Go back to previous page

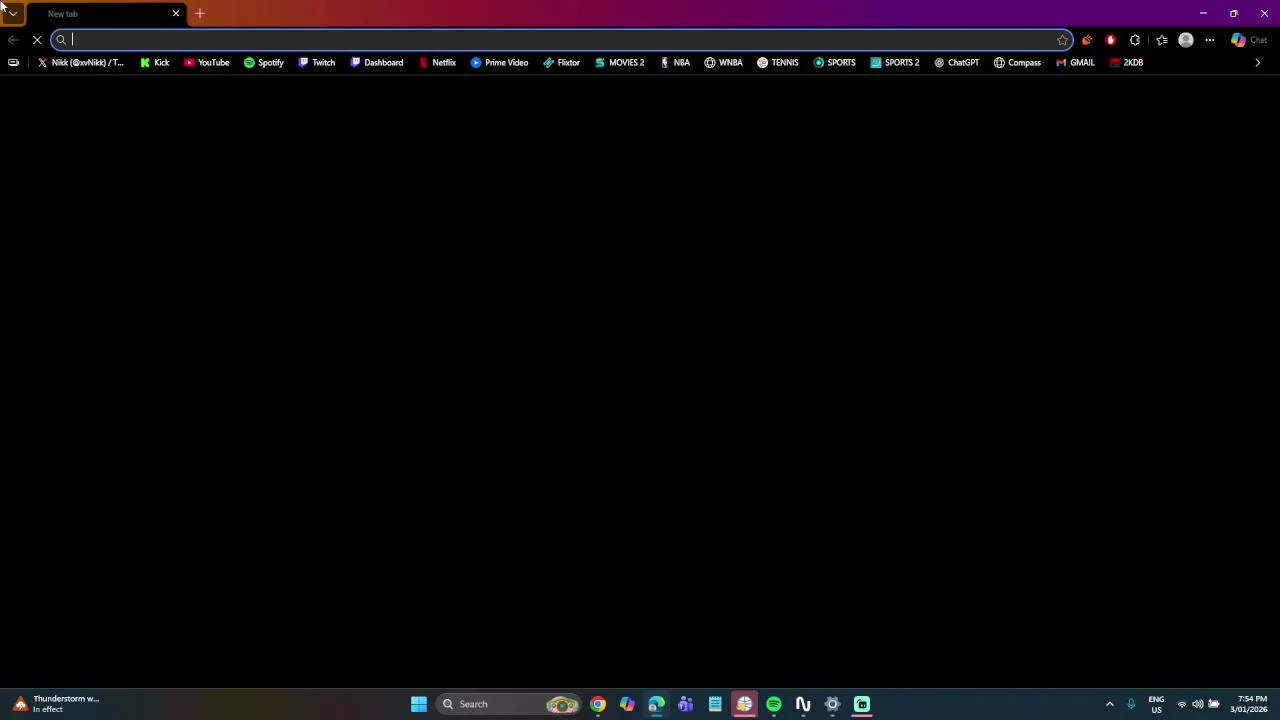tap(13, 40)
